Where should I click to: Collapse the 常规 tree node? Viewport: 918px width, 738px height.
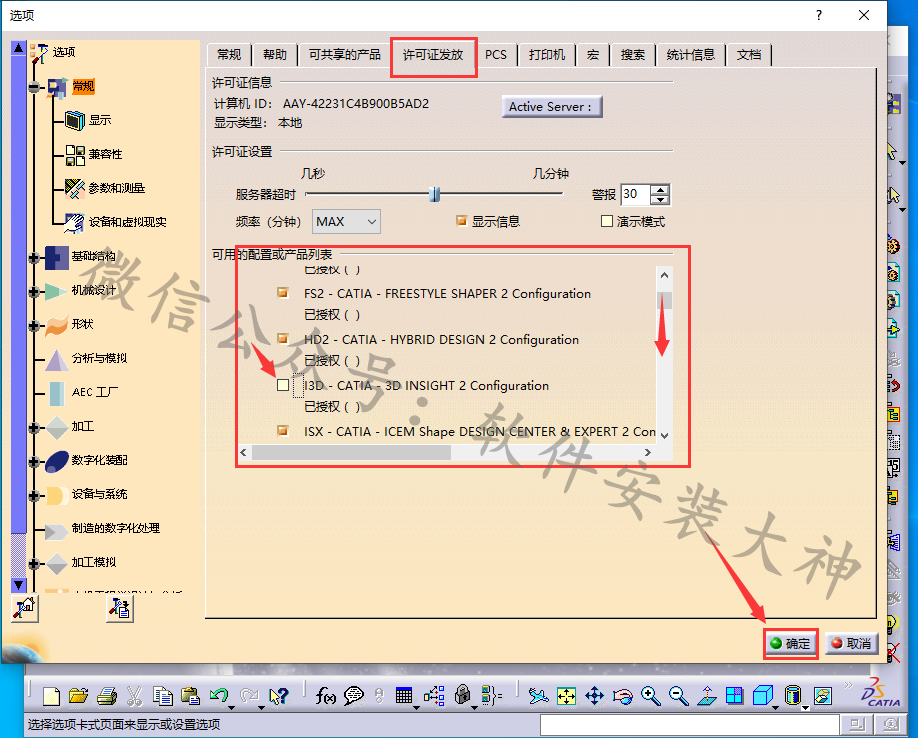point(34,87)
